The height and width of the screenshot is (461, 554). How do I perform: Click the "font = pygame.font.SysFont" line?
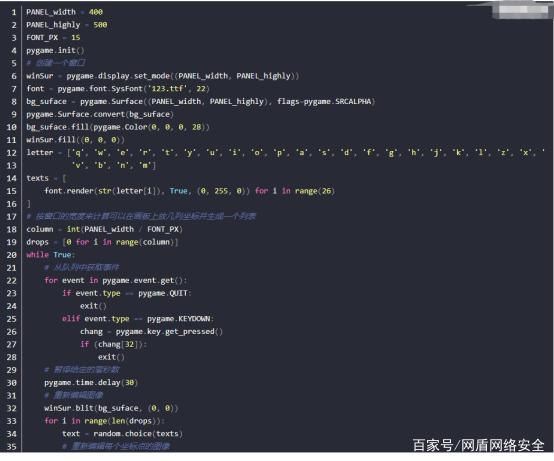tap(118, 89)
